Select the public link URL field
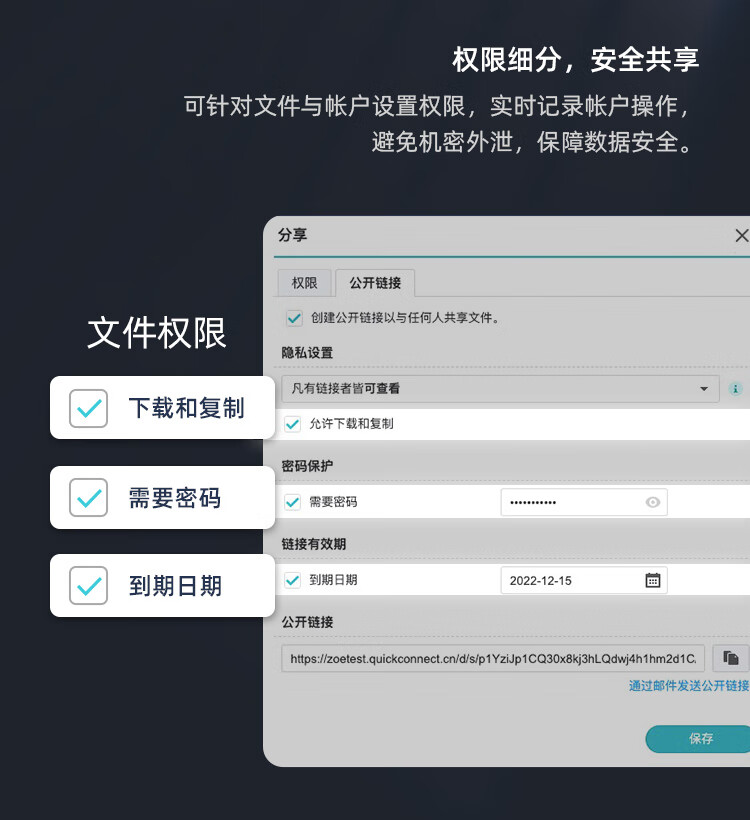 (x=494, y=658)
